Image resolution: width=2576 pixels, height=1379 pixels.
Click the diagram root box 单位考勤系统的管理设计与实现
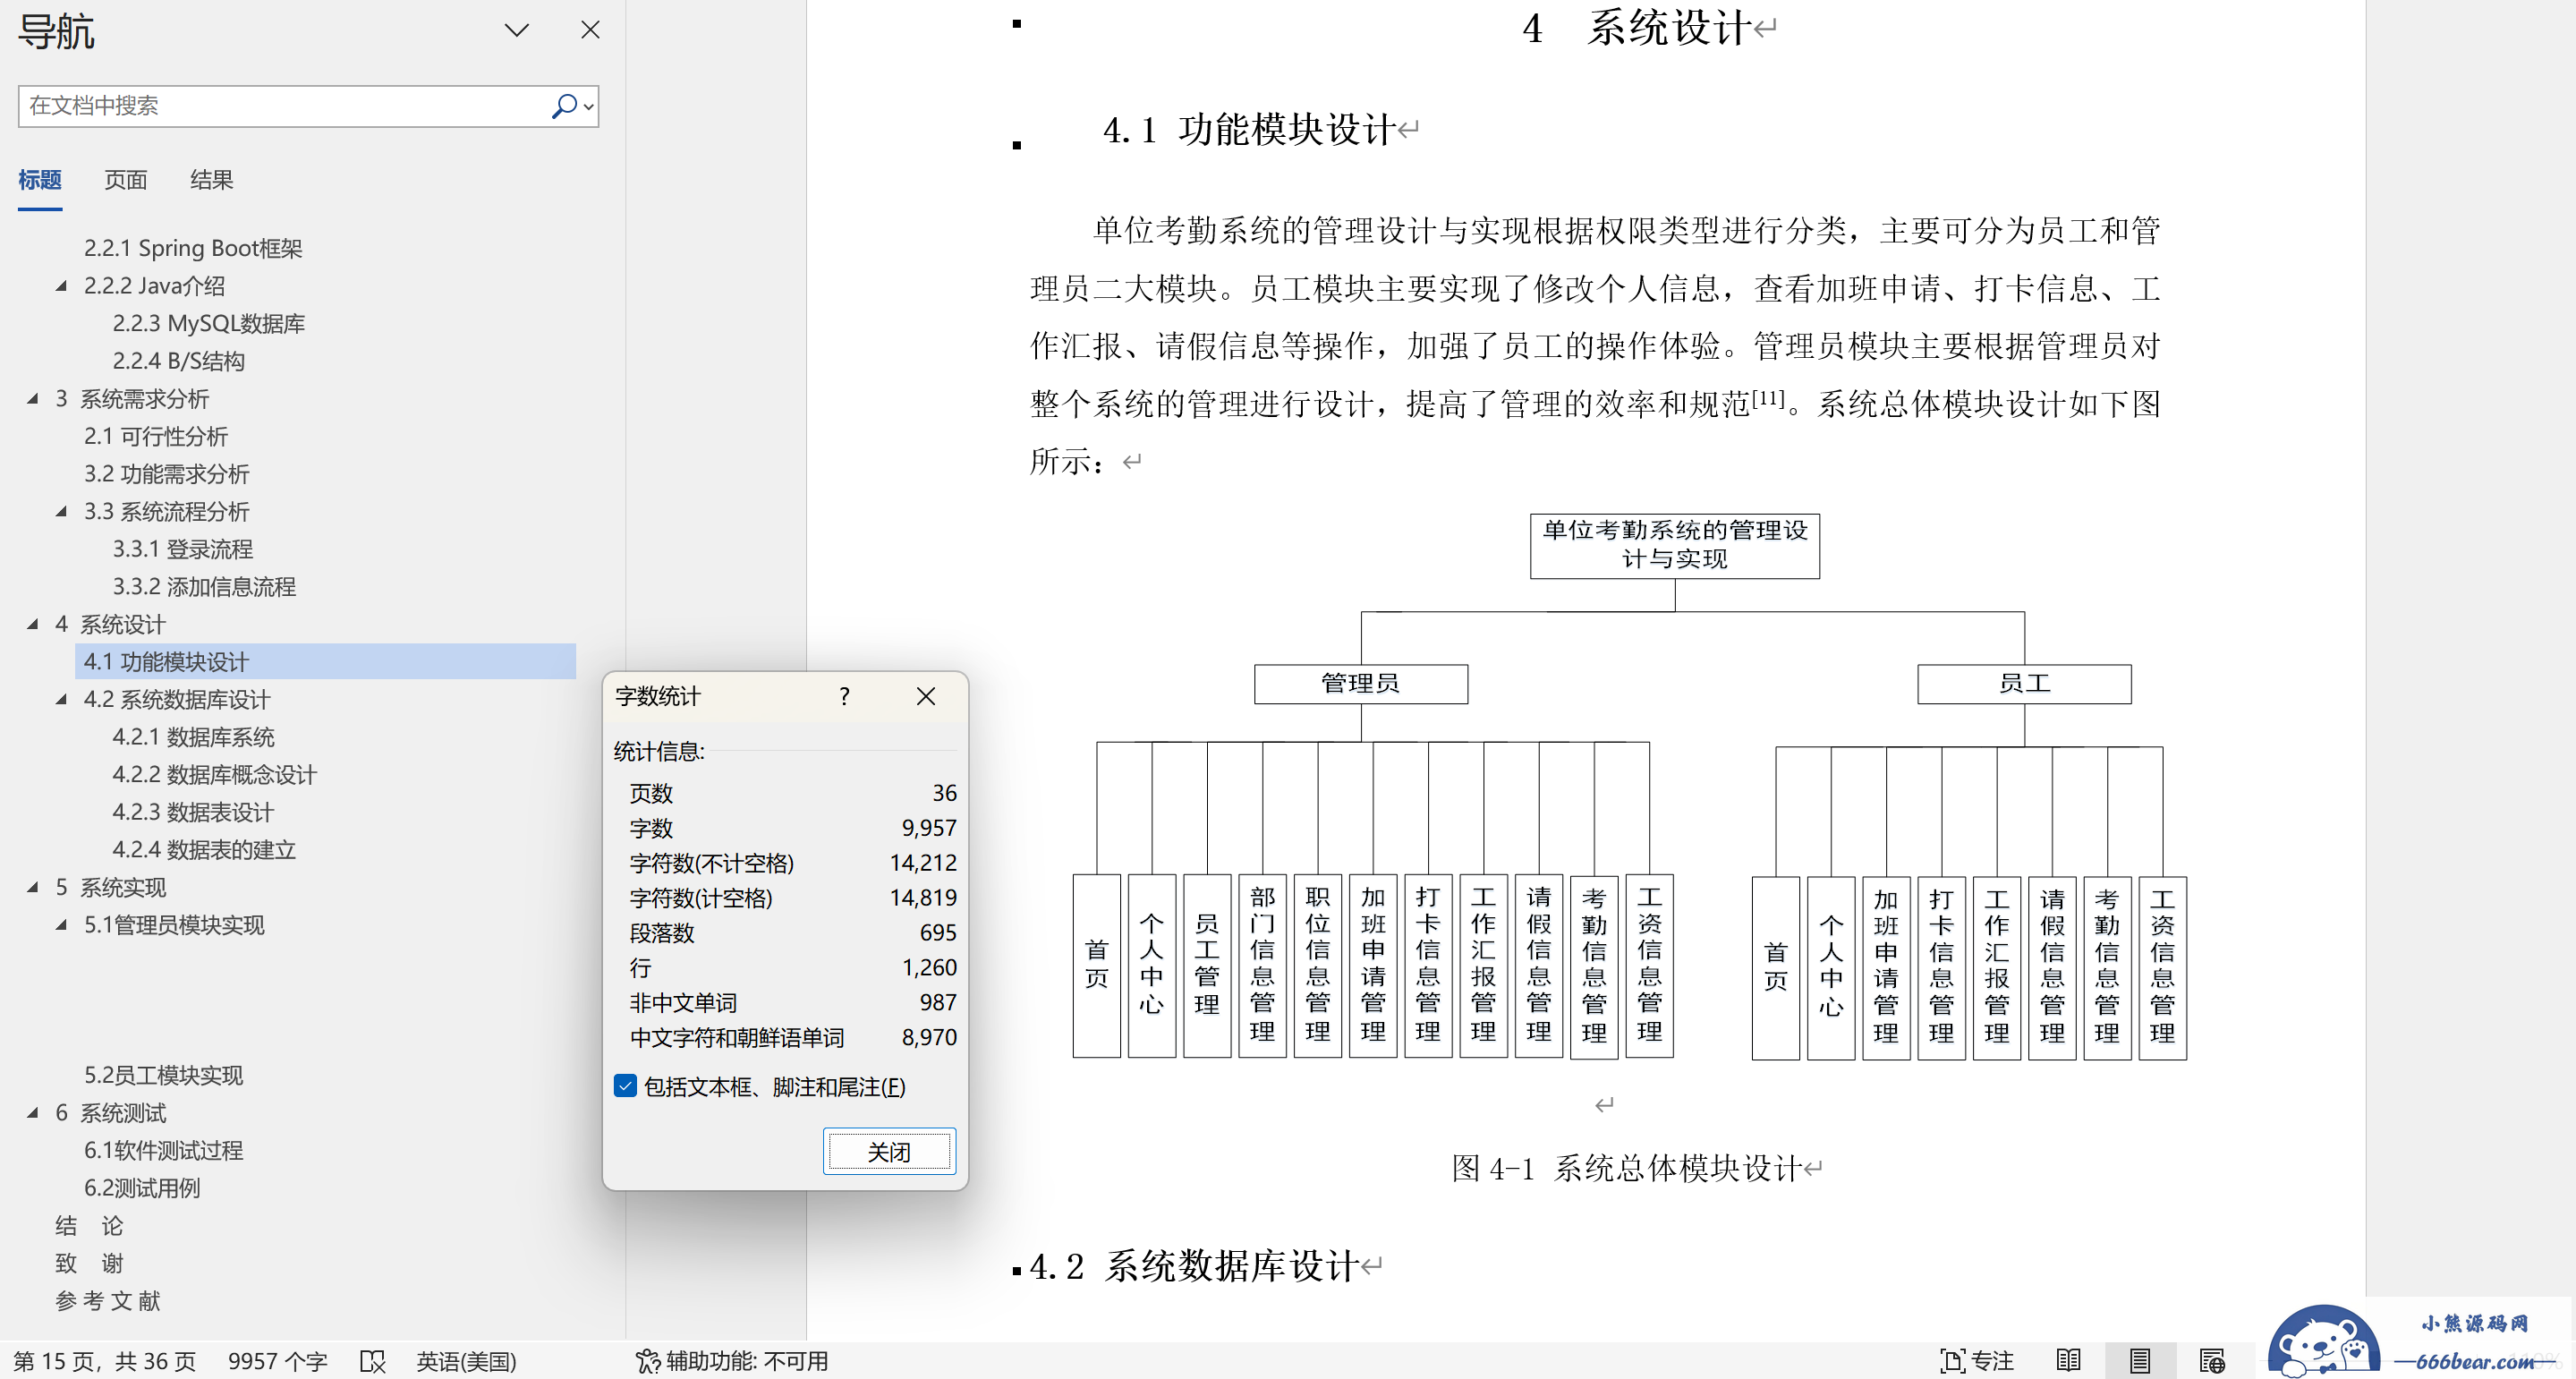(1675, 545)
